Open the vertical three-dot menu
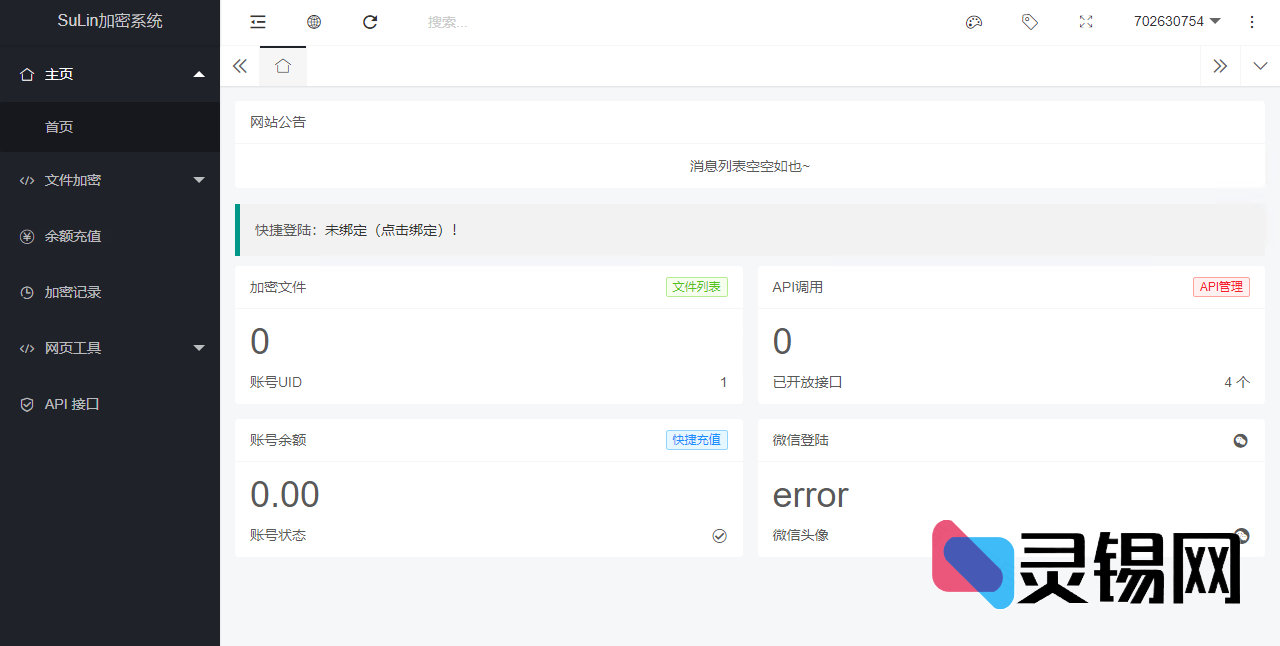 pyautogui.click(x=1251, y=21)
